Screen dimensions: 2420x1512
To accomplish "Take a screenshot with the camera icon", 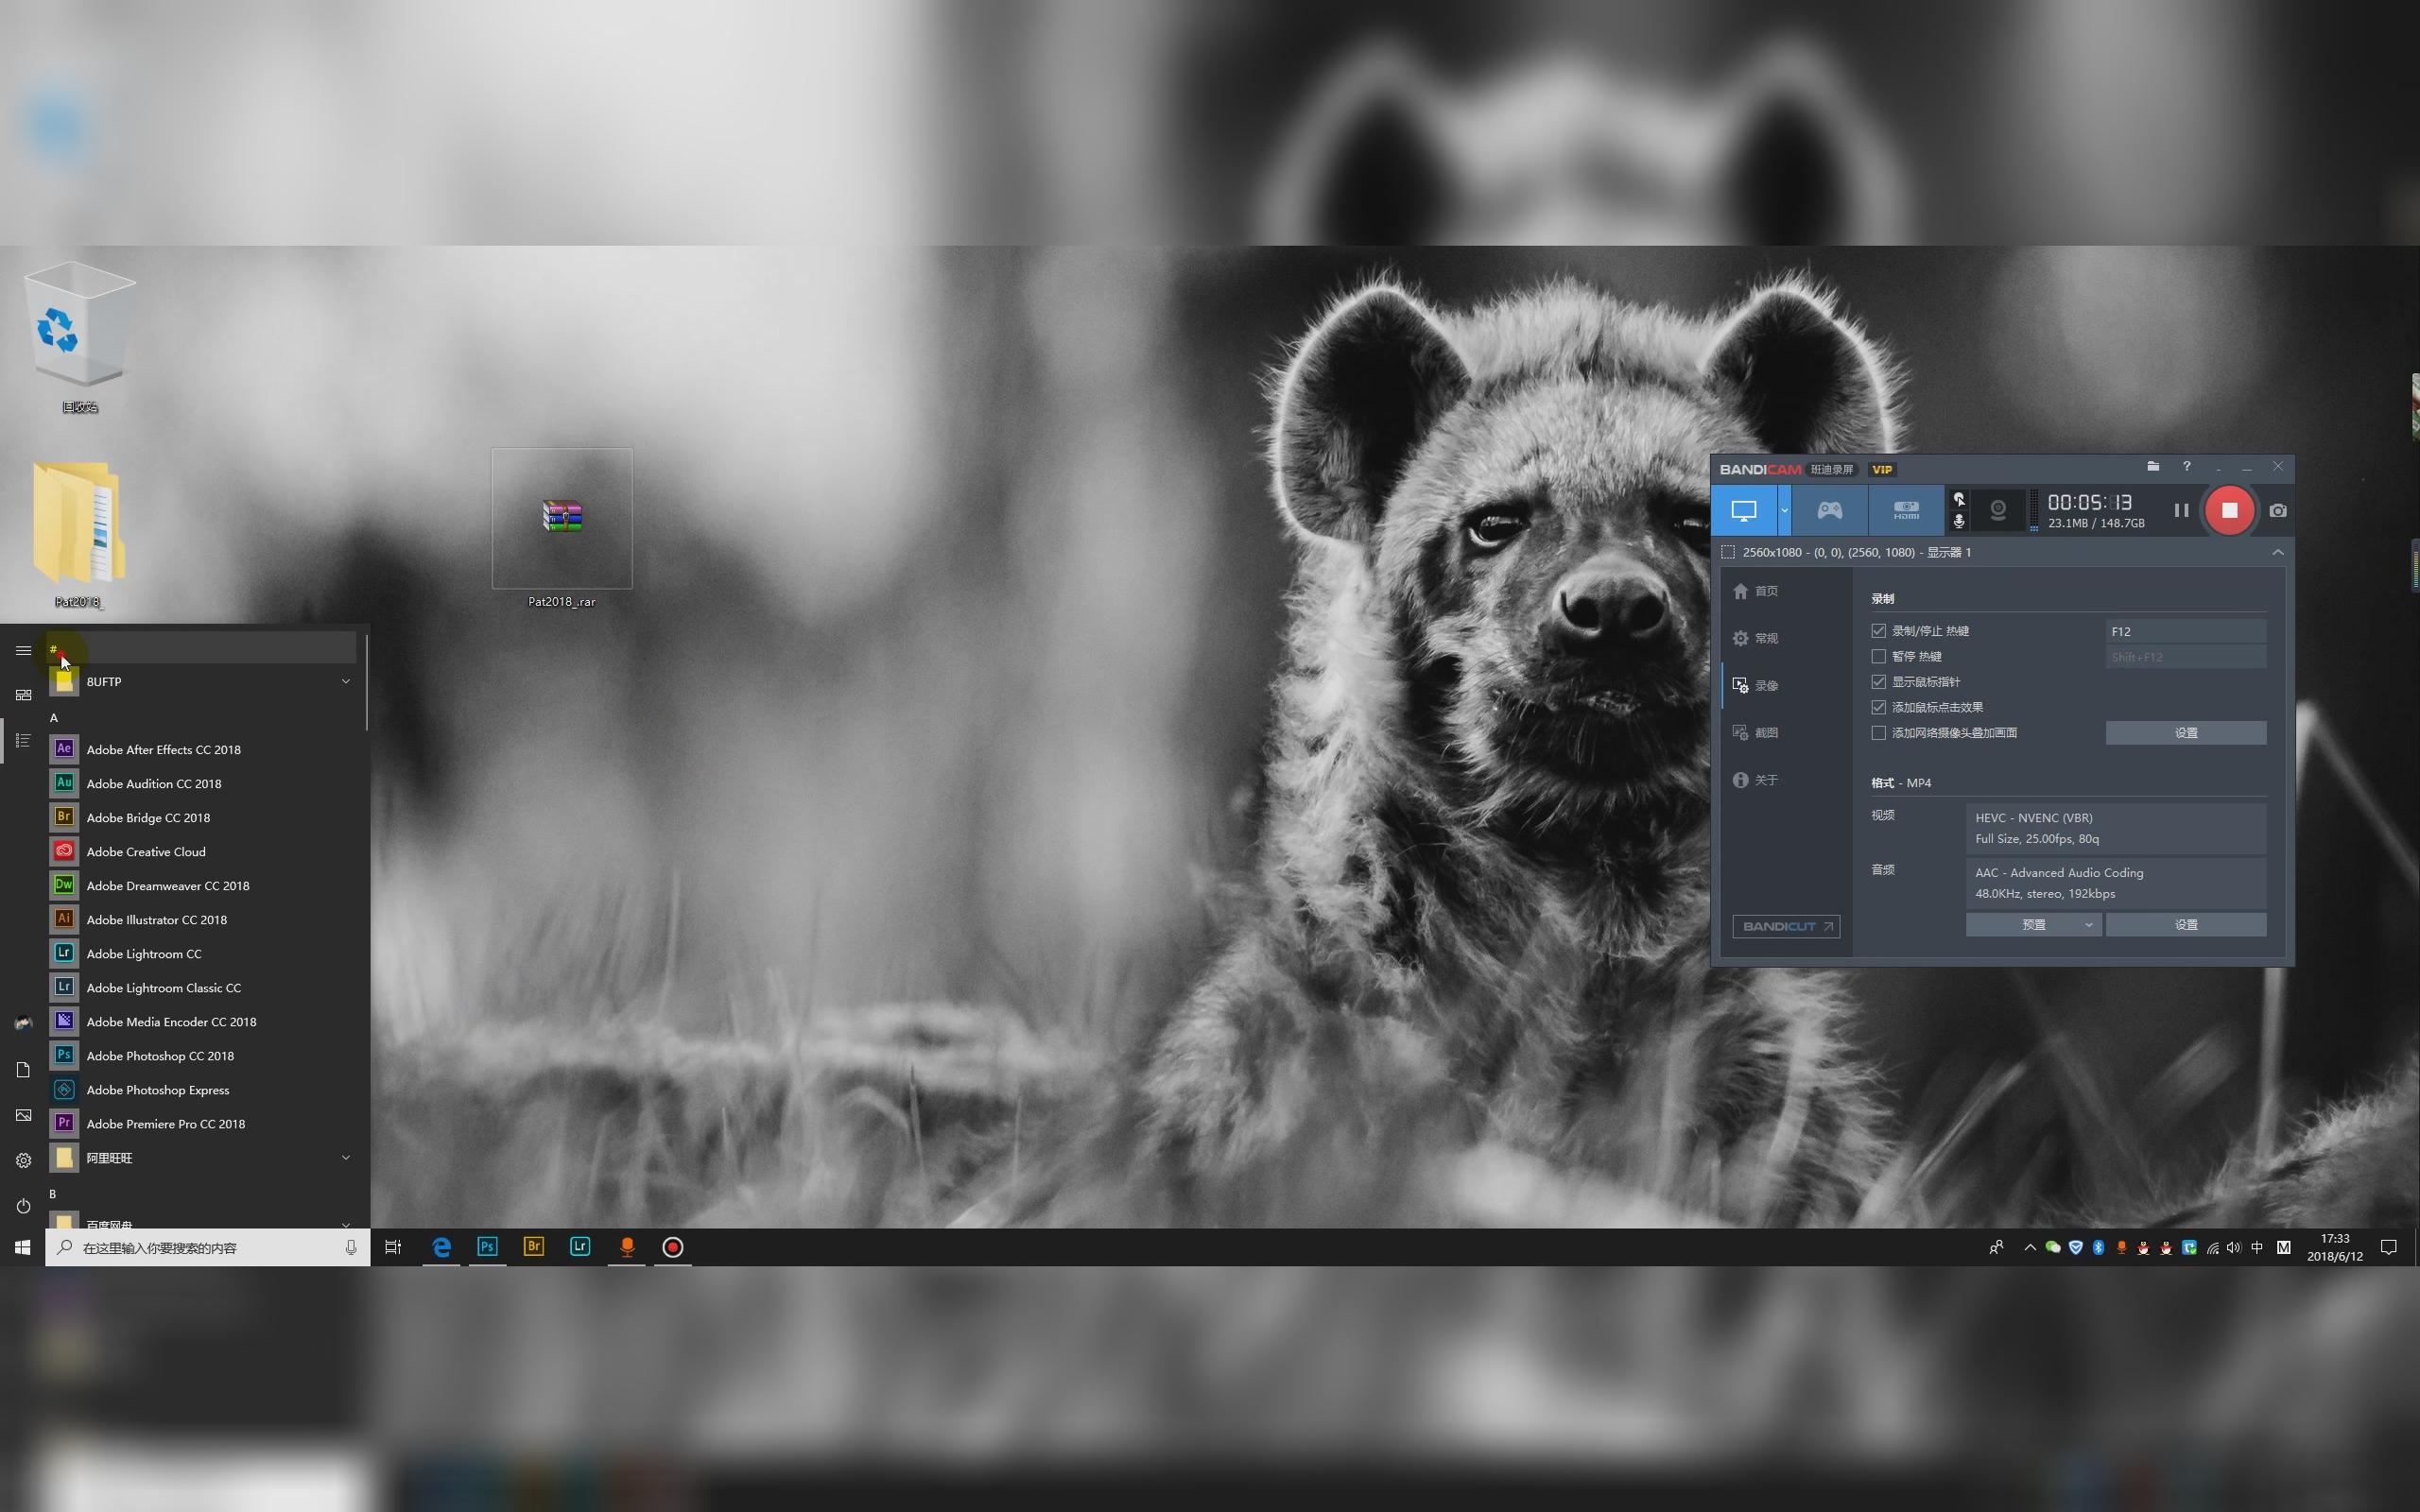I will coord(2278,510).
